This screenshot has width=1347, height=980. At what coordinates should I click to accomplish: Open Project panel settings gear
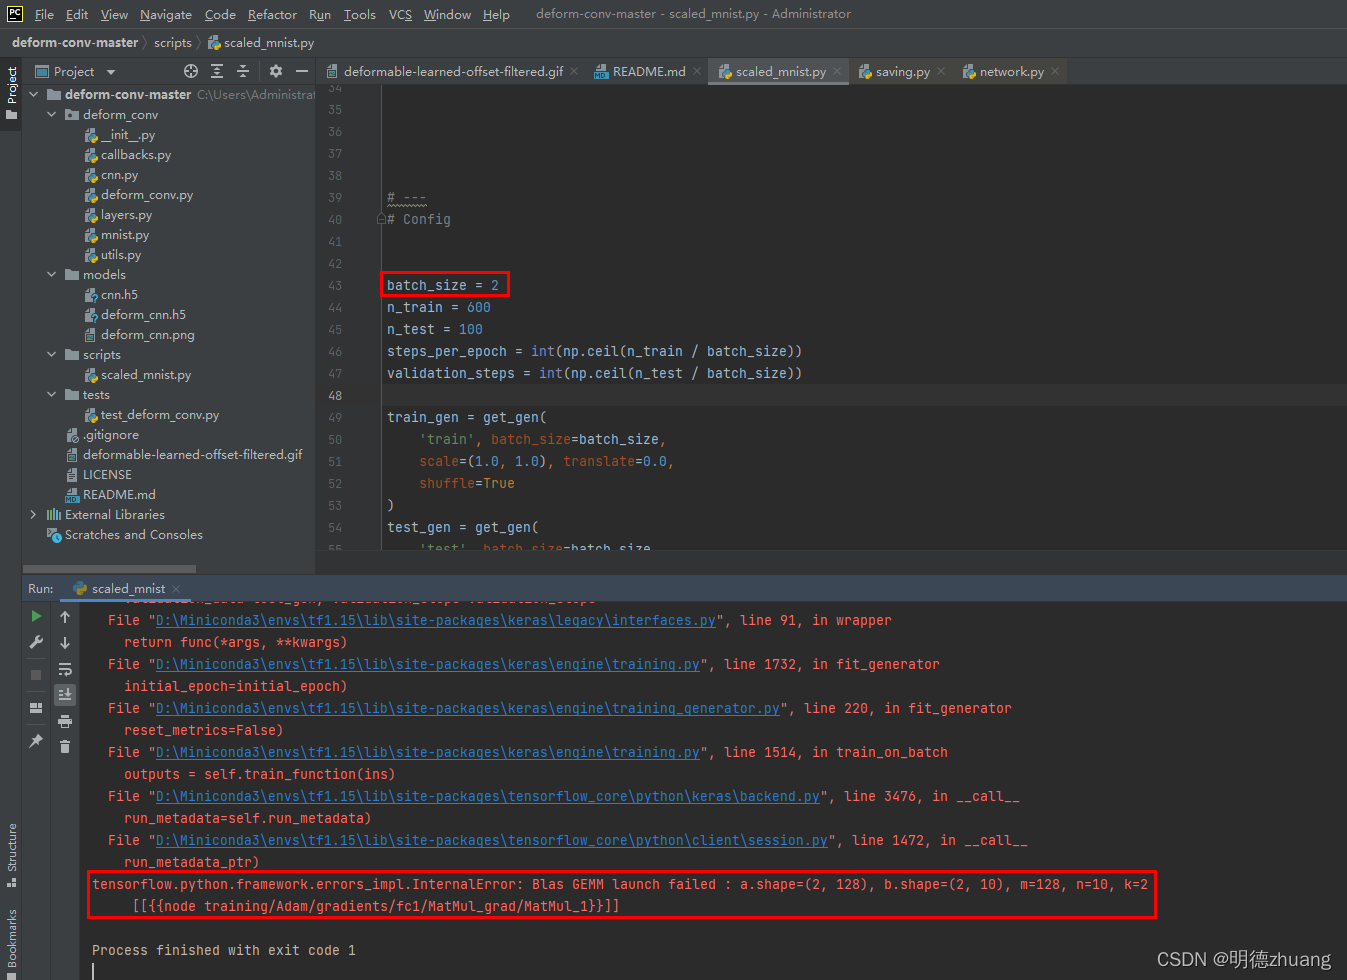coord(276,71)
